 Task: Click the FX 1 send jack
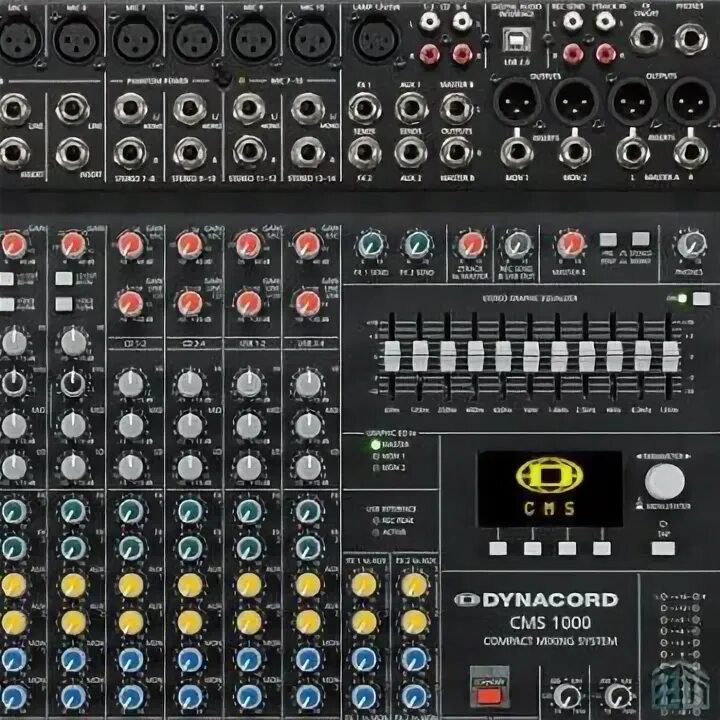click(x=364, y=109)
